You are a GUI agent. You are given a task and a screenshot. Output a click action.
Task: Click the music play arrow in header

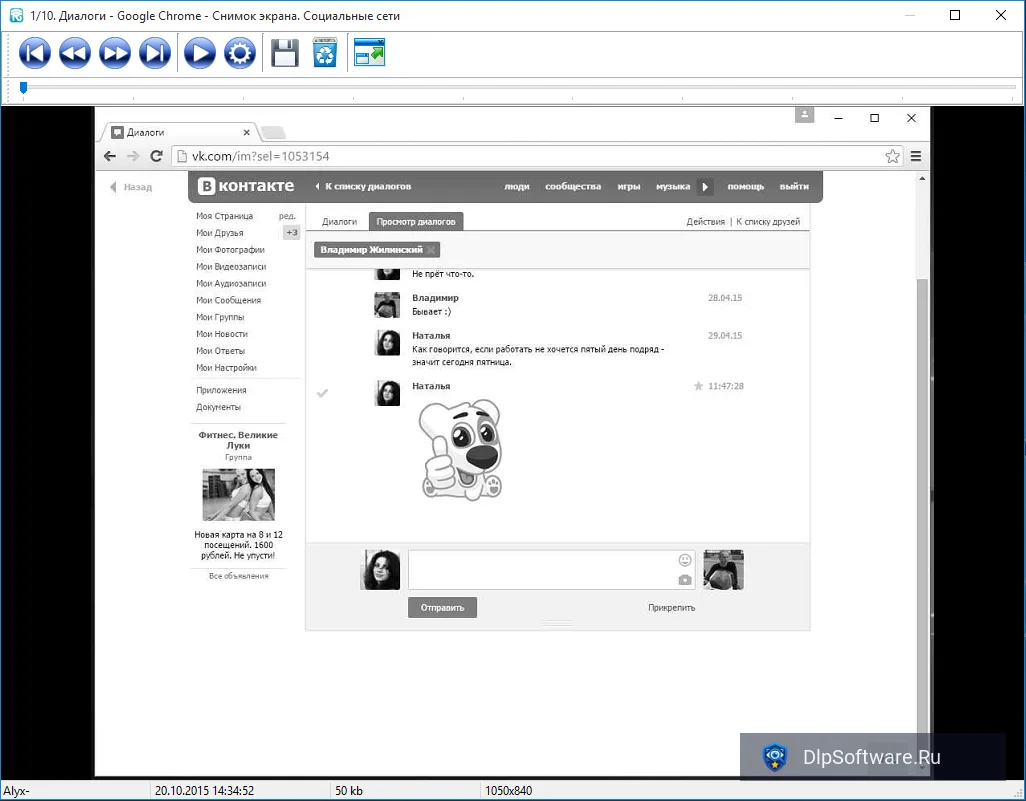pyautogui.click(x=705, y=187)
